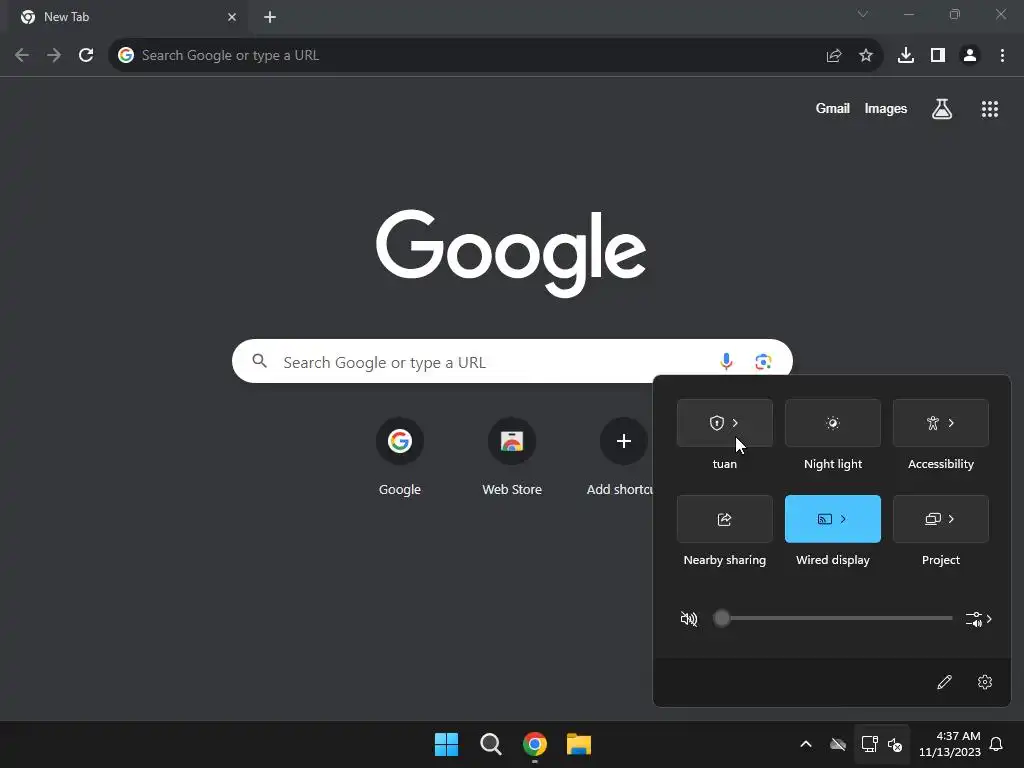1024x768 pixels.
Task: Open Windows Start menu
Action: 447,744
